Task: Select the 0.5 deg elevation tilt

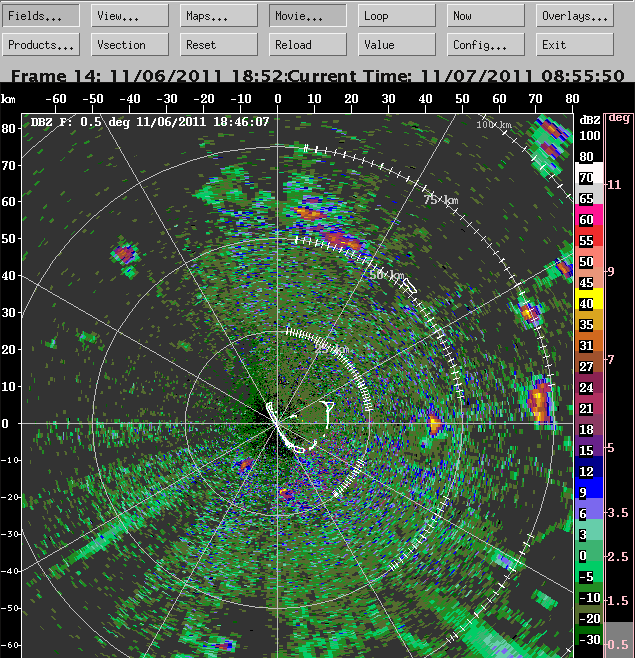Action: point(618,644)
